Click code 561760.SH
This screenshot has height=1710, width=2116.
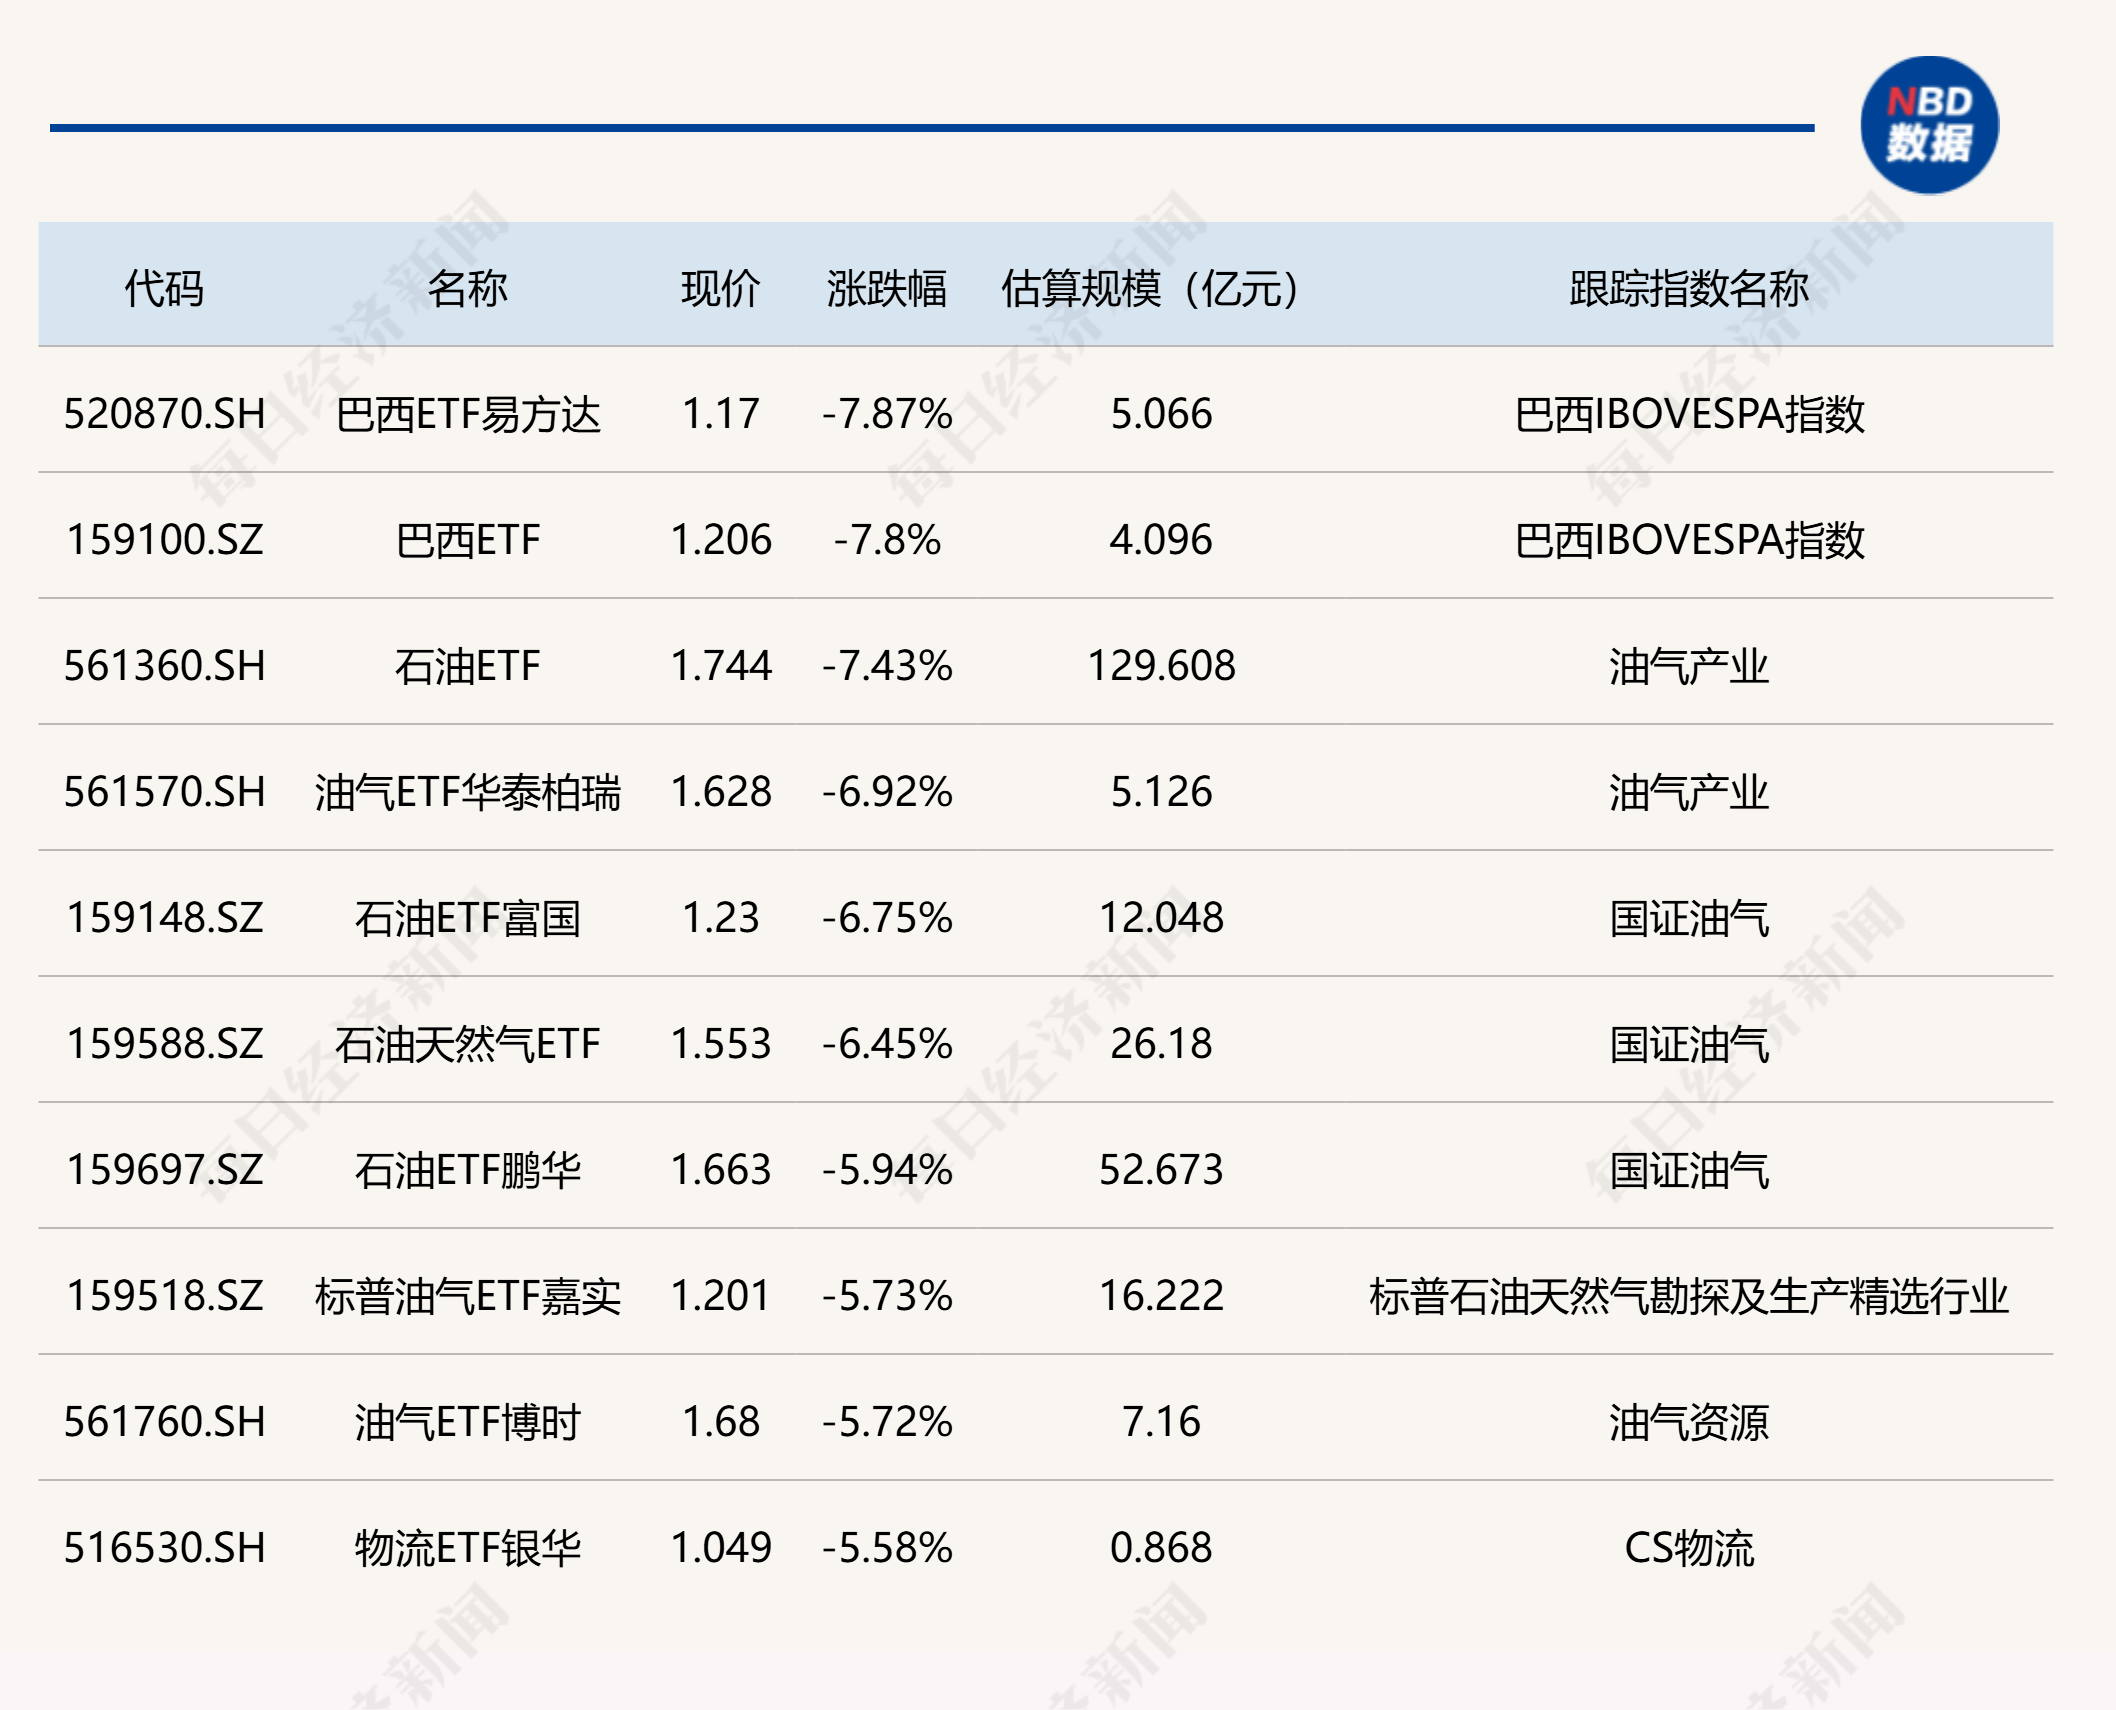click(x=165, y=1422)
